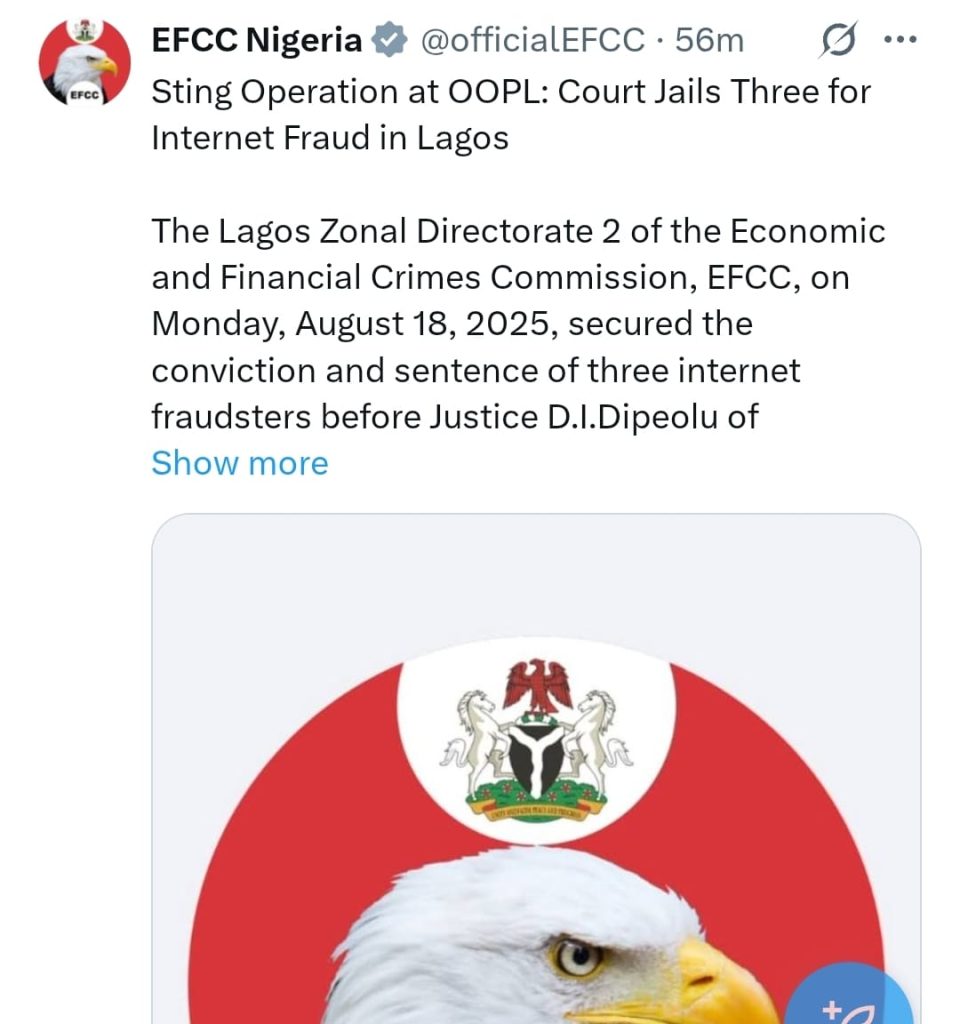The image size is (960, 1024).
Task: Open the attached EFCC logo image
Action: coord(536,769)
